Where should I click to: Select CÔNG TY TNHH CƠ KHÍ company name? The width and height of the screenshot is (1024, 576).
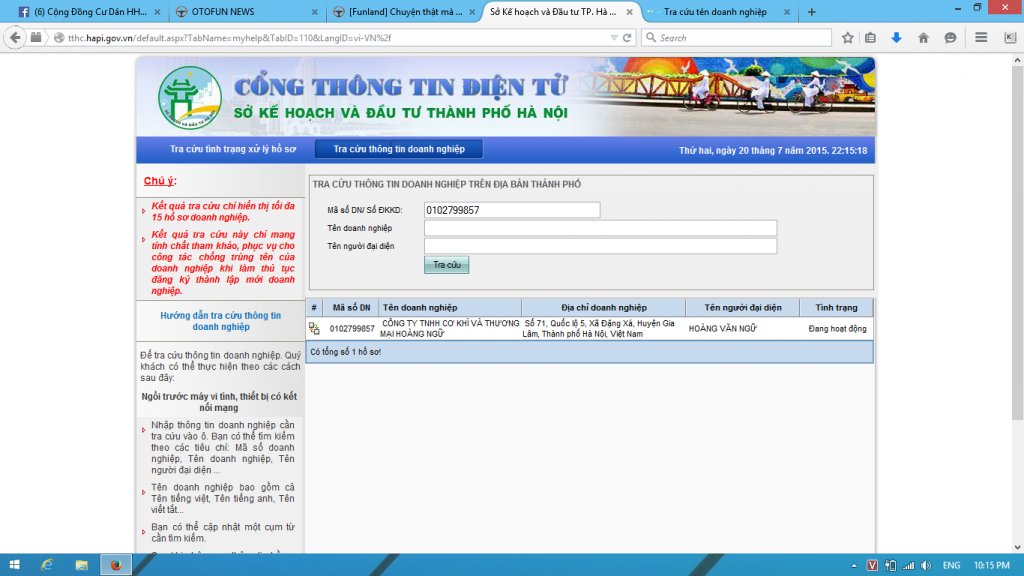click(450, 328)
